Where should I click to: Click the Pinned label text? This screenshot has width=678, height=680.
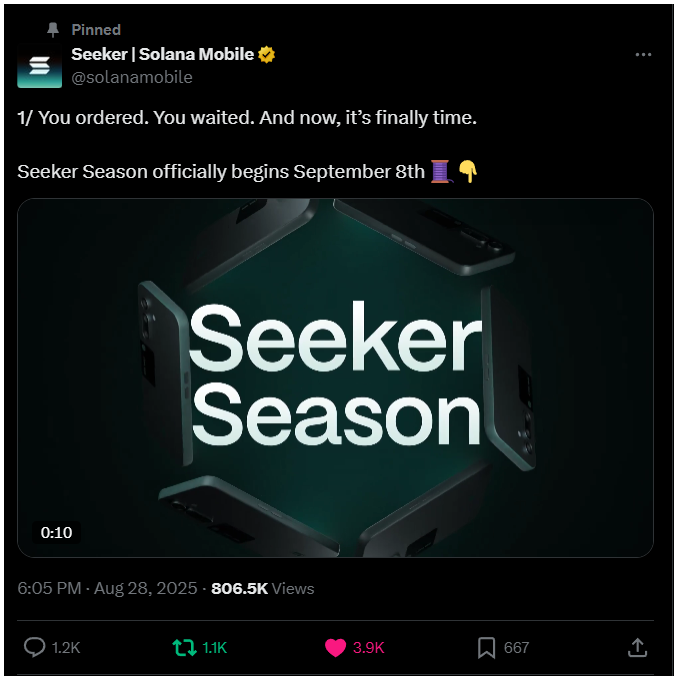pyautogui.click(x=96, y=29)
